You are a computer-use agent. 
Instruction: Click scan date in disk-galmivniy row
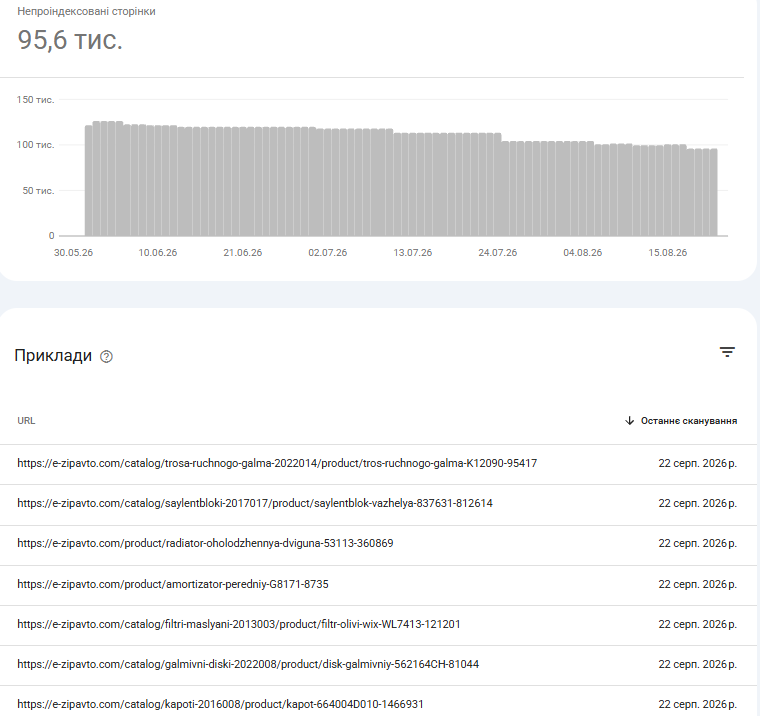pos(697,664)
